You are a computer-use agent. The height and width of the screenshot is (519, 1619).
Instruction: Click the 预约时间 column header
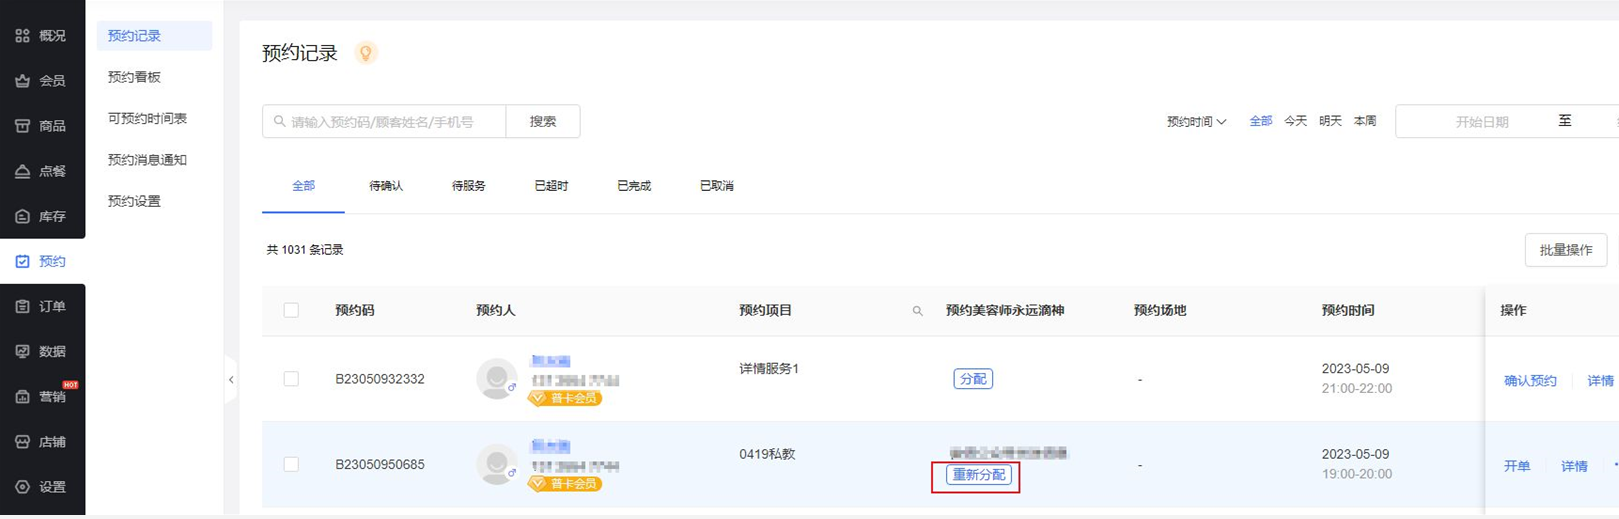click(x=1348, y=311)
